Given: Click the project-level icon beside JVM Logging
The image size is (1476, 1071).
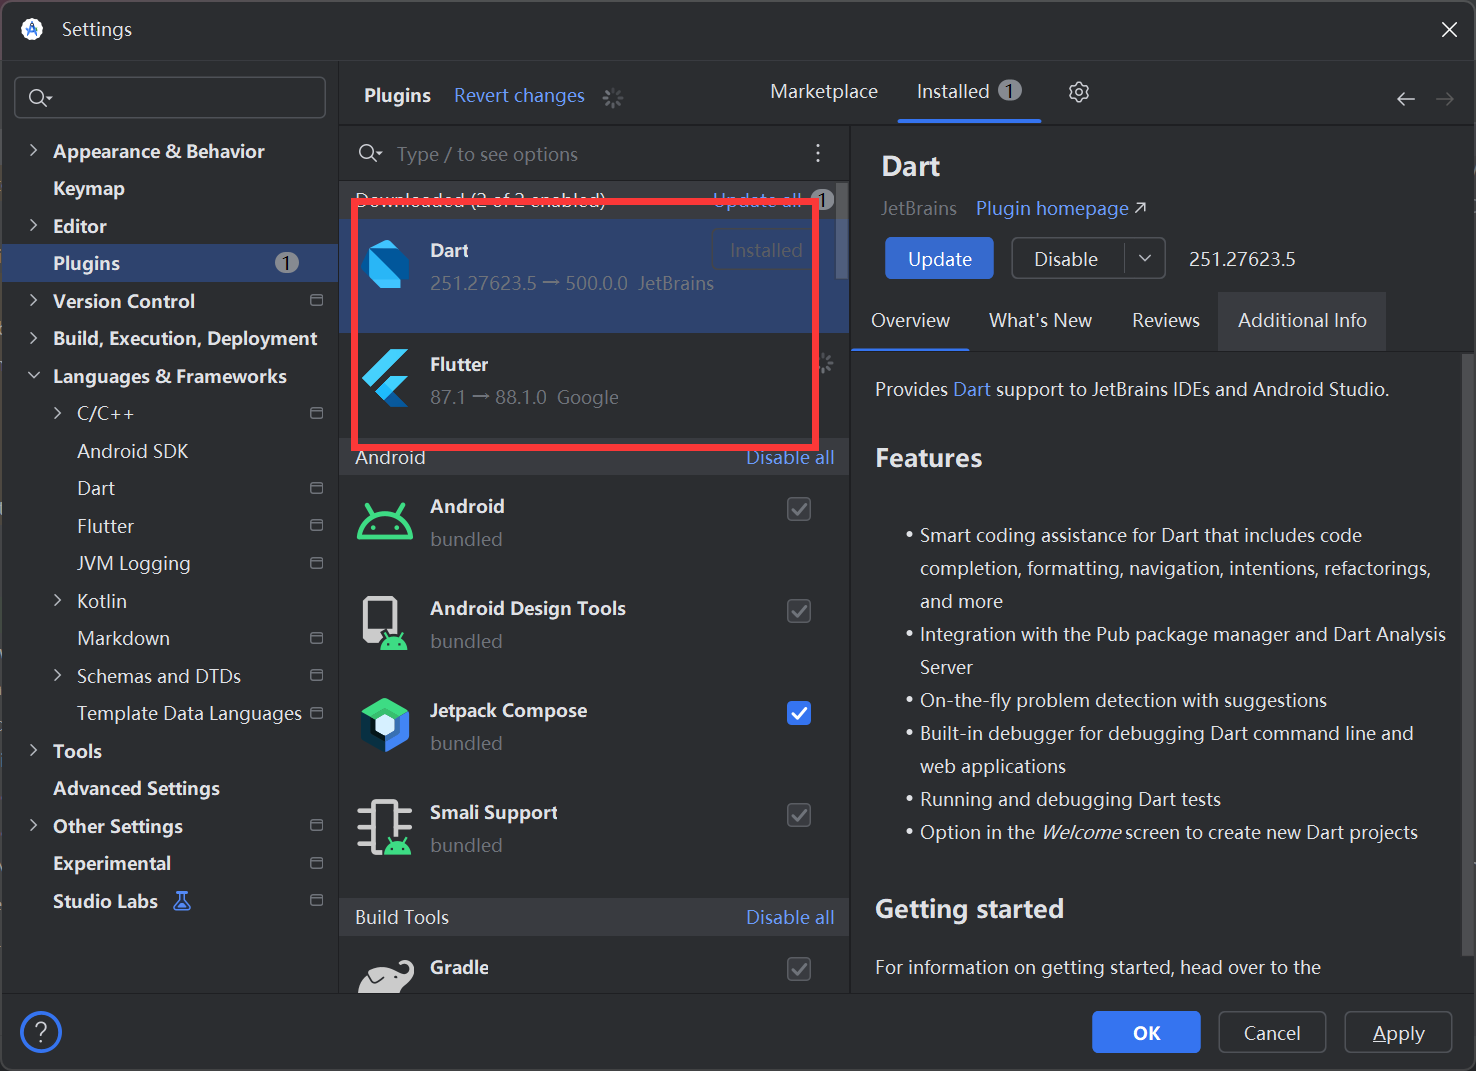Looking at the screenshot, I should pyautogui.click(x=317, y=563).
